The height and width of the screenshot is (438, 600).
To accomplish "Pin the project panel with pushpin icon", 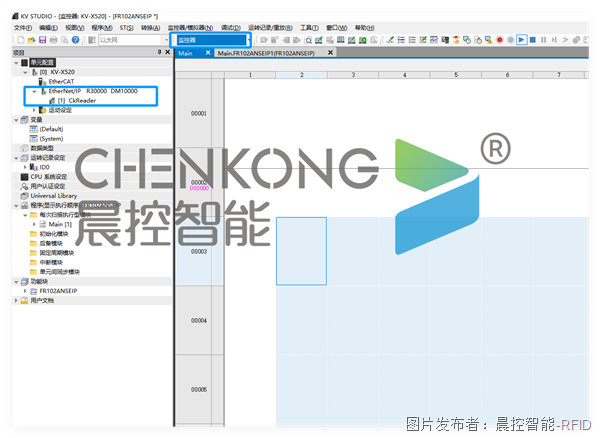I will (x=159, y=52).
